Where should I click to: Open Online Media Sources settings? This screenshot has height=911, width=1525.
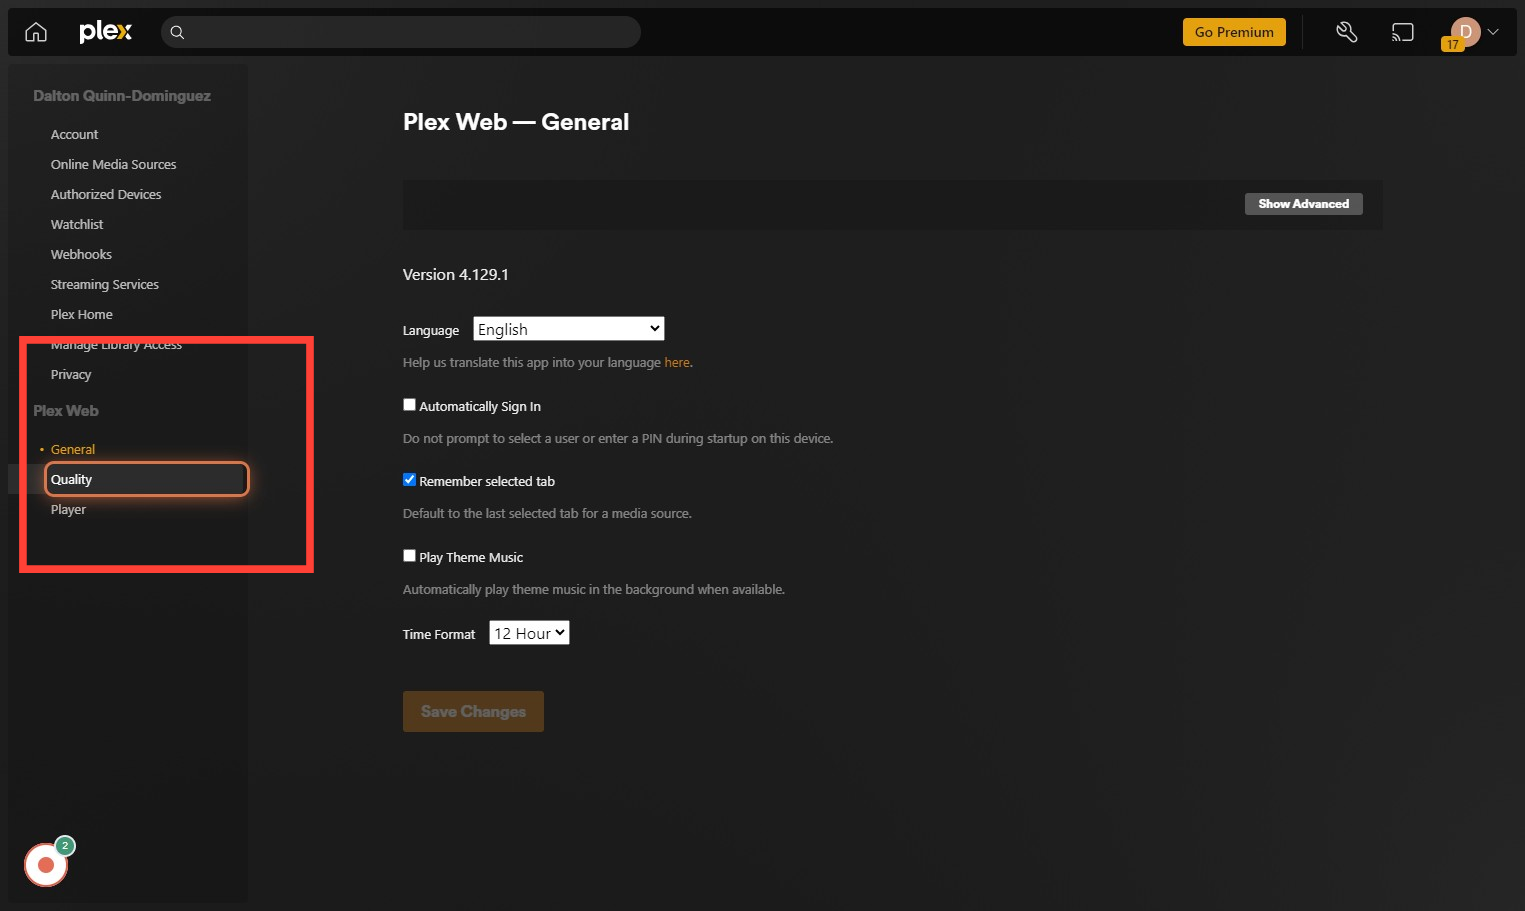[x=114, y=164]
